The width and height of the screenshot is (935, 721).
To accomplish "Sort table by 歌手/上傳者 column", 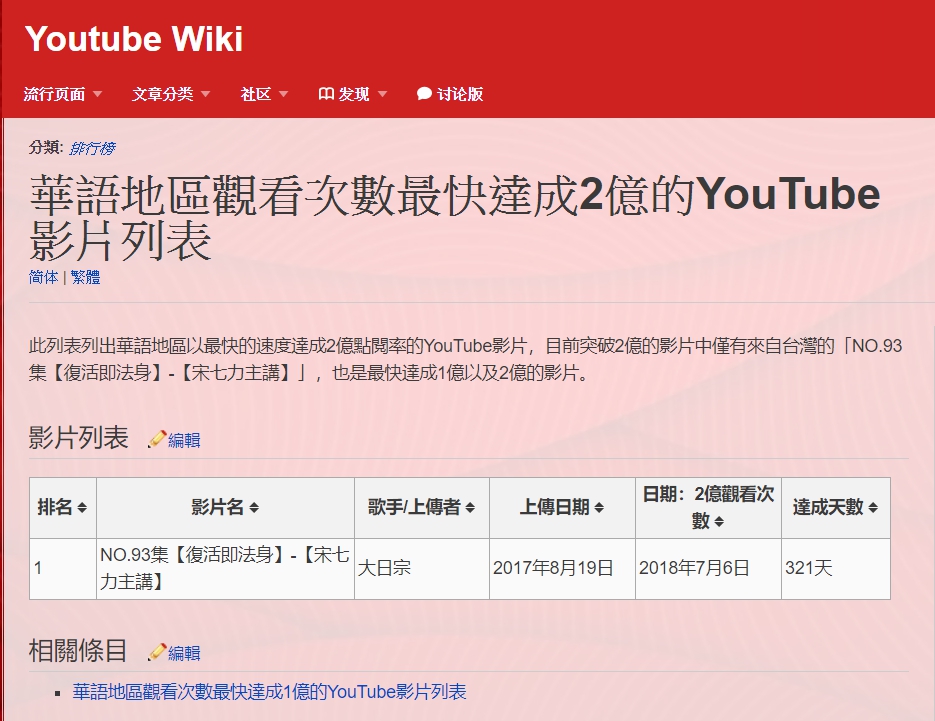I will coord(422,508).
